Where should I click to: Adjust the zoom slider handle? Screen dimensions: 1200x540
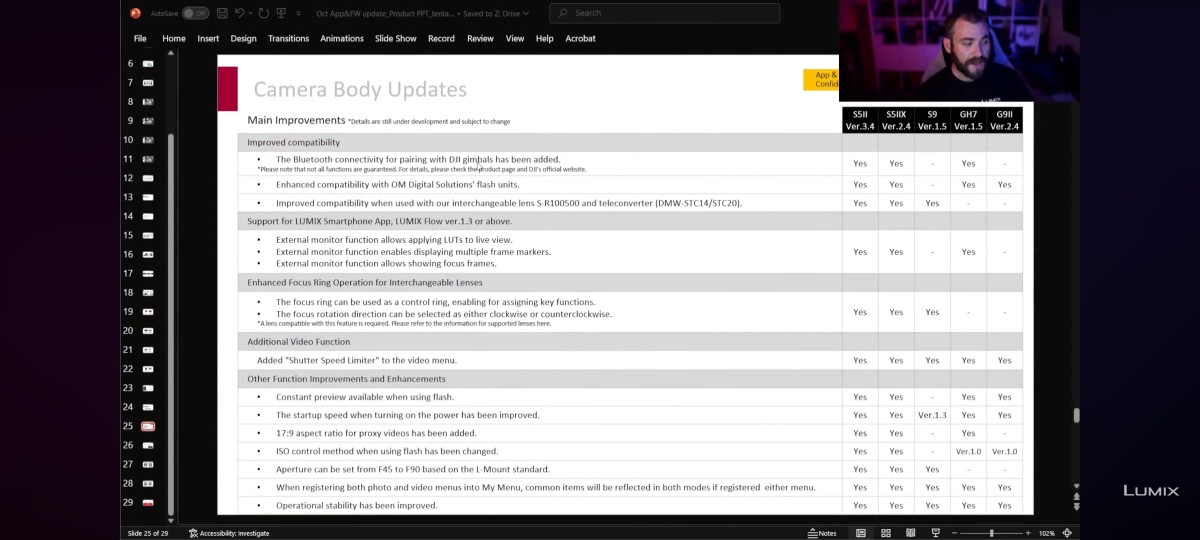pos(991,533)
